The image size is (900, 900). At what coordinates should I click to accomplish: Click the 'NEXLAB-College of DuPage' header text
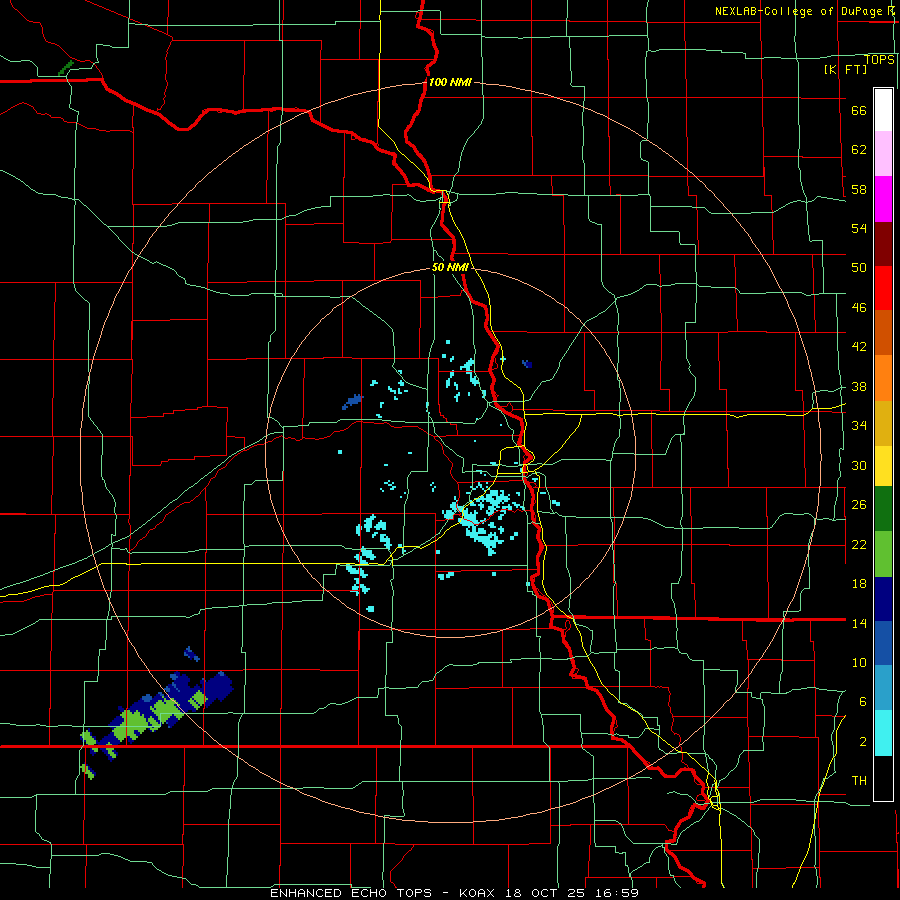pyautogui.click(x=800, y=11)
